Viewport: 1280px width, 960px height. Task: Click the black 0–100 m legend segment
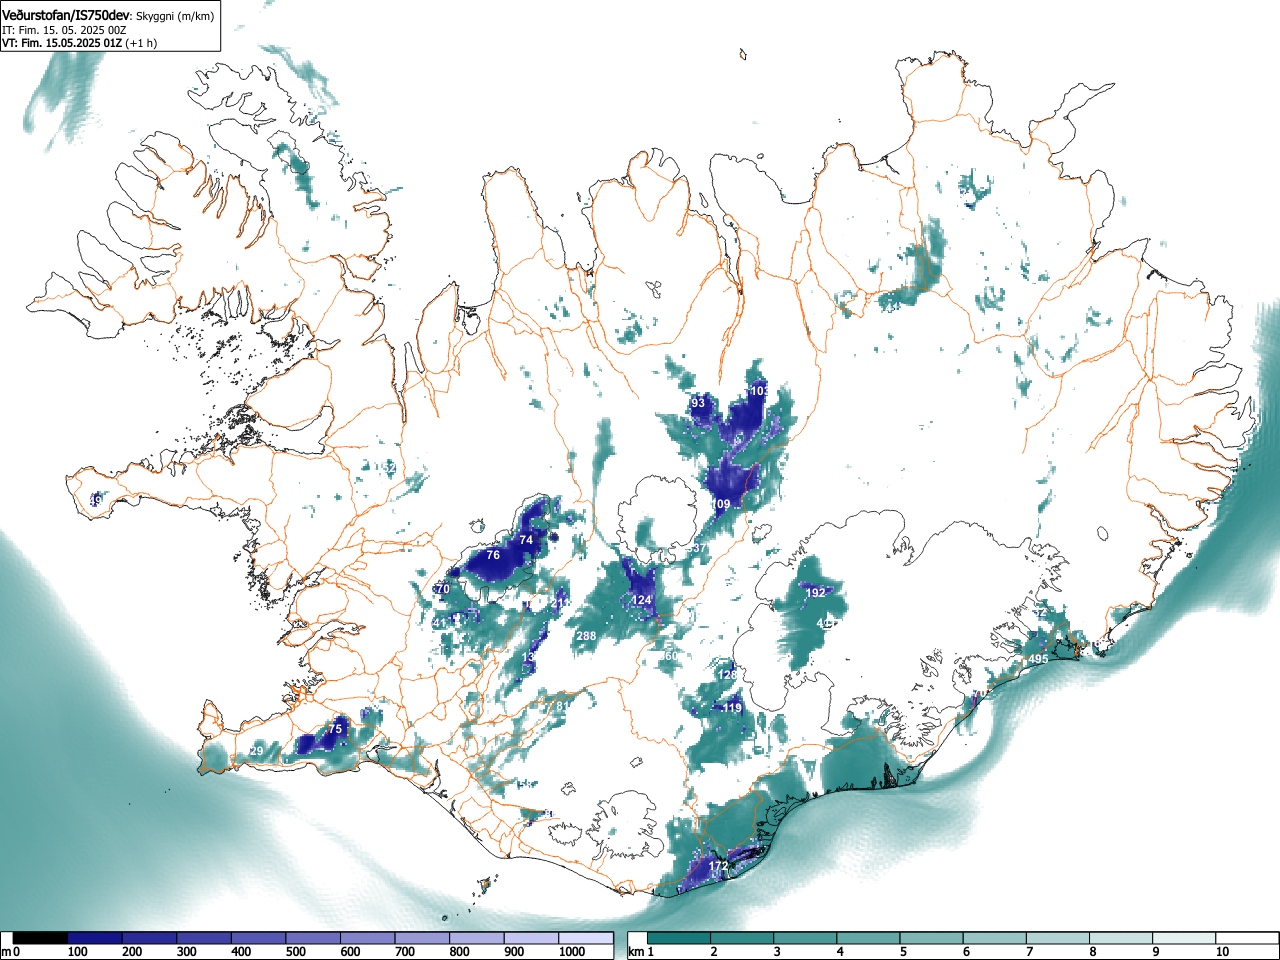click(41, 938)
